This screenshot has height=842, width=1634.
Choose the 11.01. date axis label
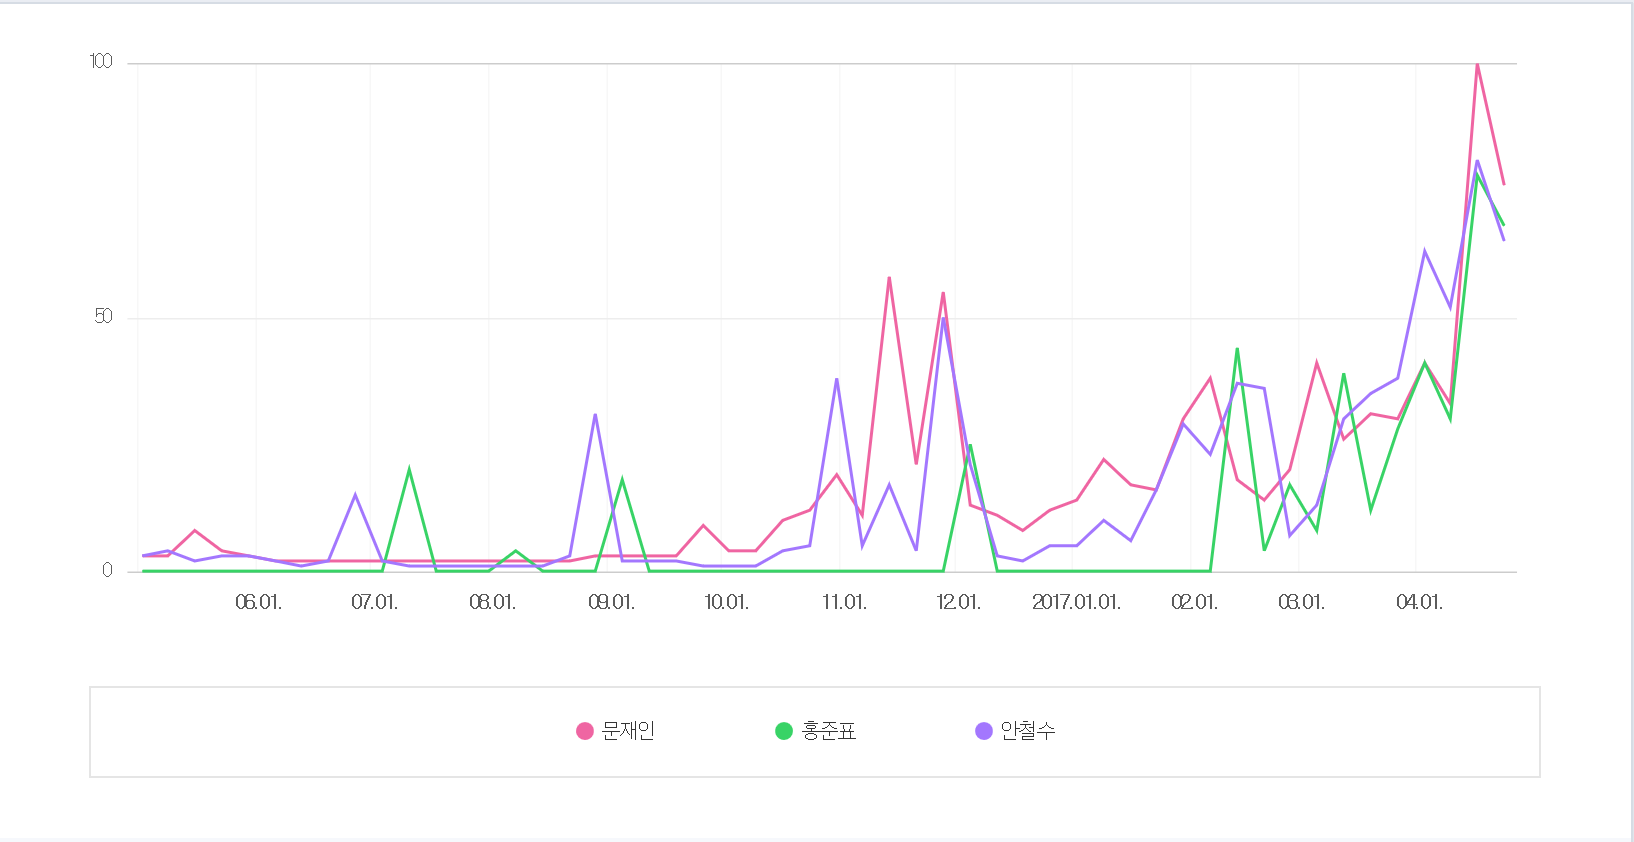click(x=844, y=602)
